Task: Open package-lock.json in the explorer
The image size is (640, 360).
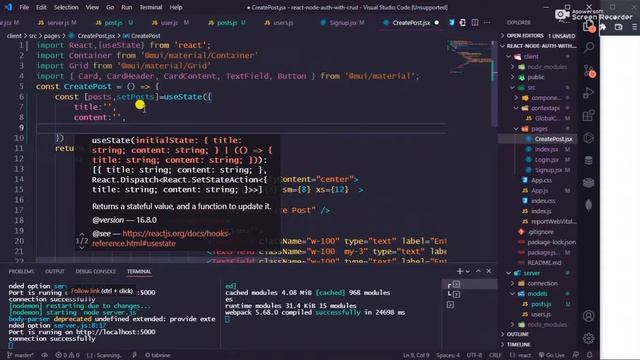Action: tap(551, 242)
